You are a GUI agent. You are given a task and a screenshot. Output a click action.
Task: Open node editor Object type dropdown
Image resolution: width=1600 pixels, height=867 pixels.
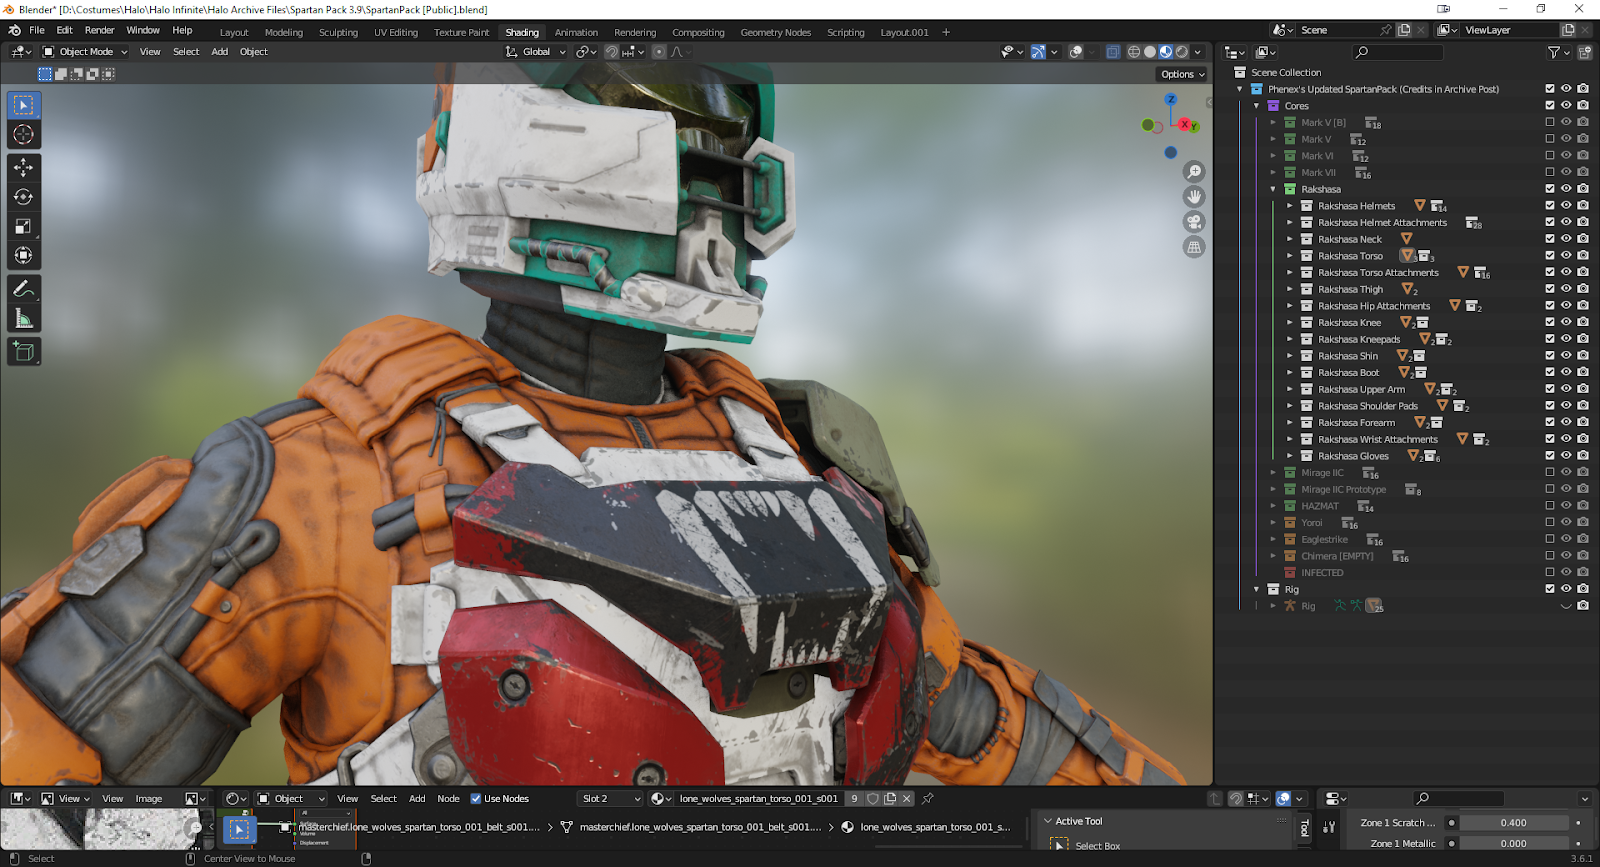pyautogui.click(x=291, y=798)
